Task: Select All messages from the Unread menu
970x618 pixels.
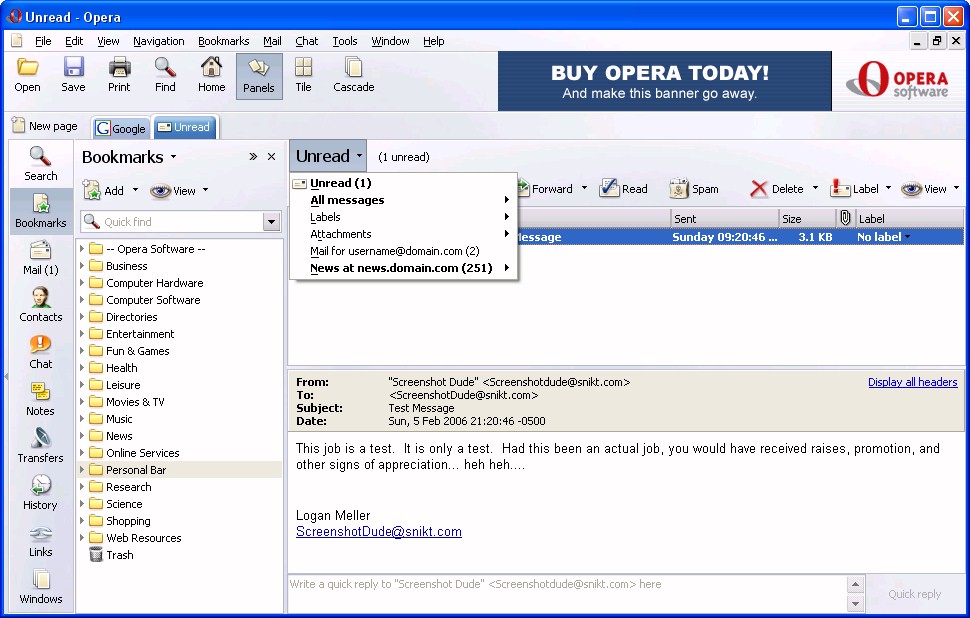Action: [347, 200]
